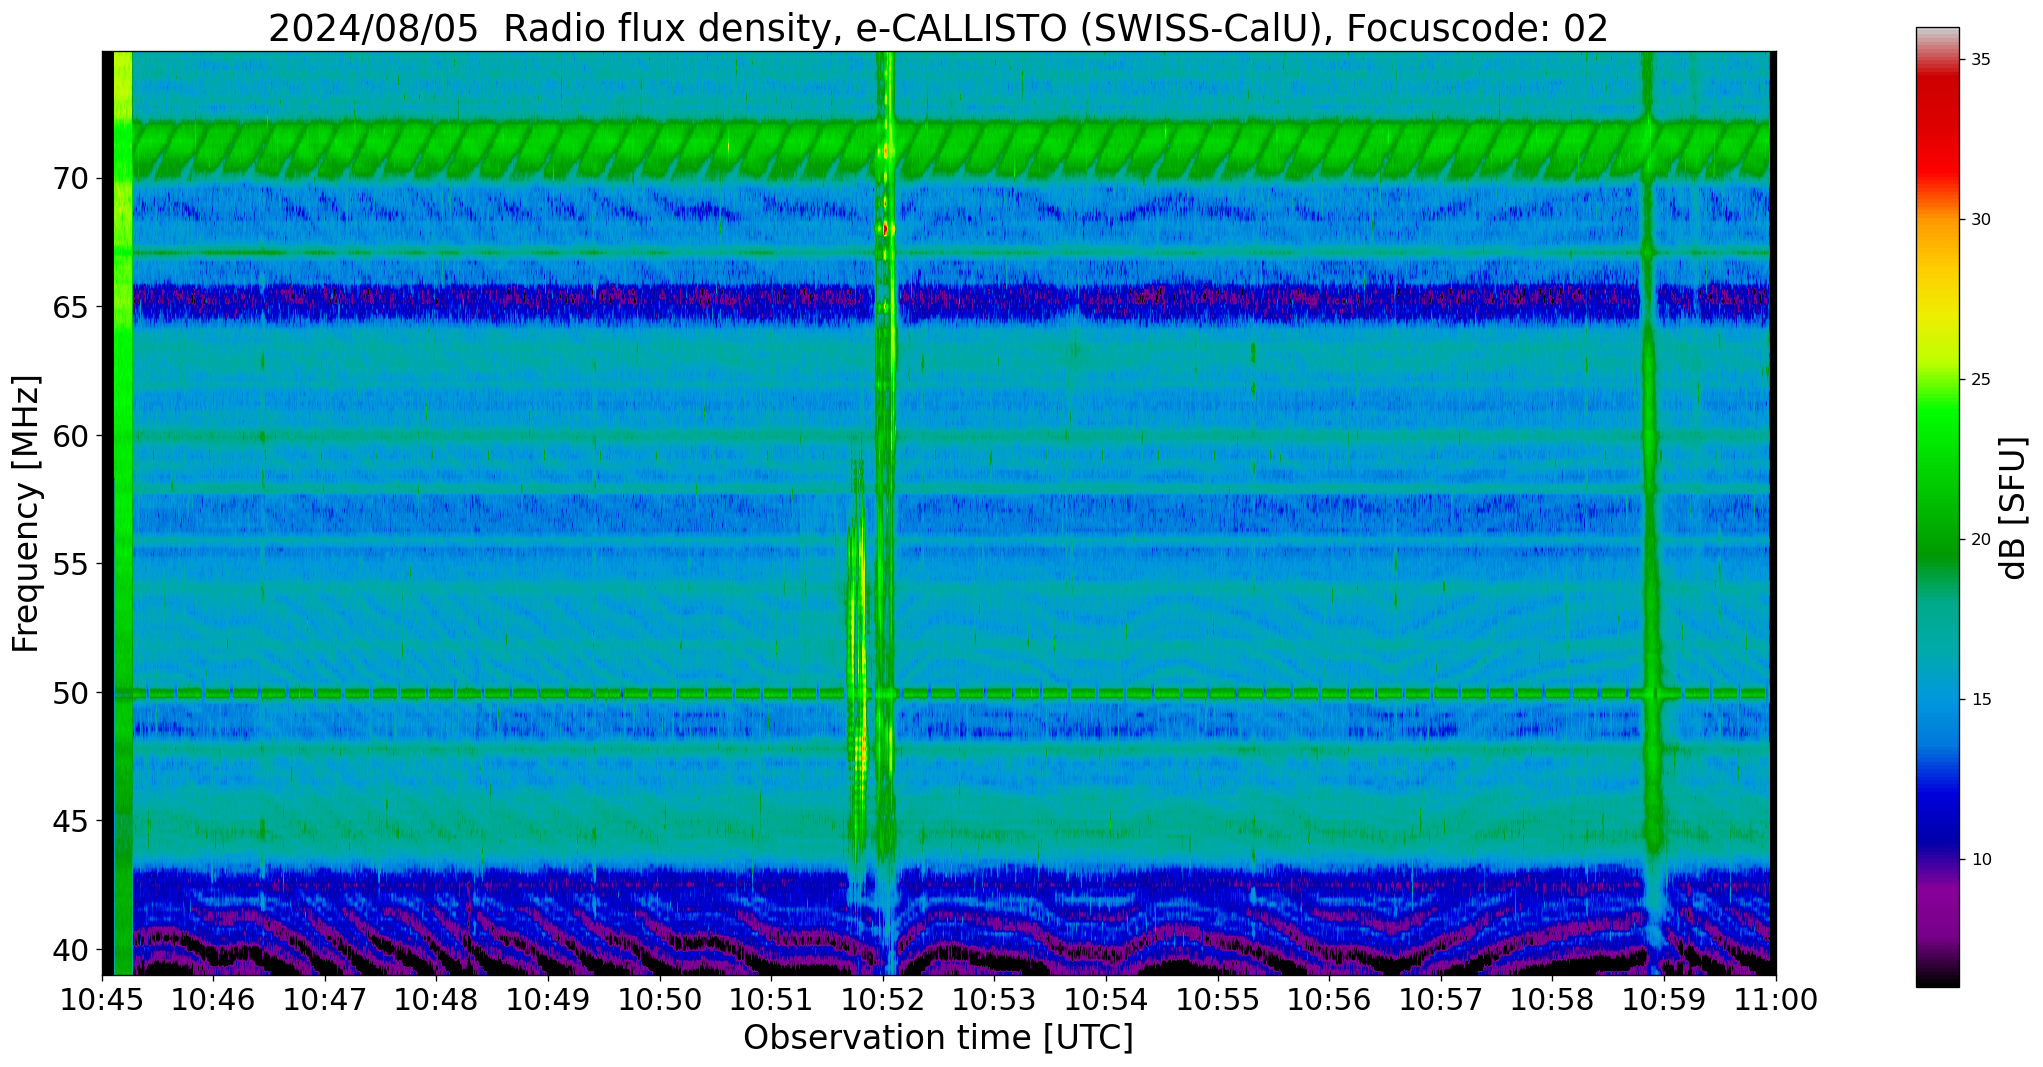This screenshot has width=2043, height=1067.
Task: Click the yellow radio burst near 10:52 at 52 MHz
Action: pyautogui.click(x=856, y=640)
